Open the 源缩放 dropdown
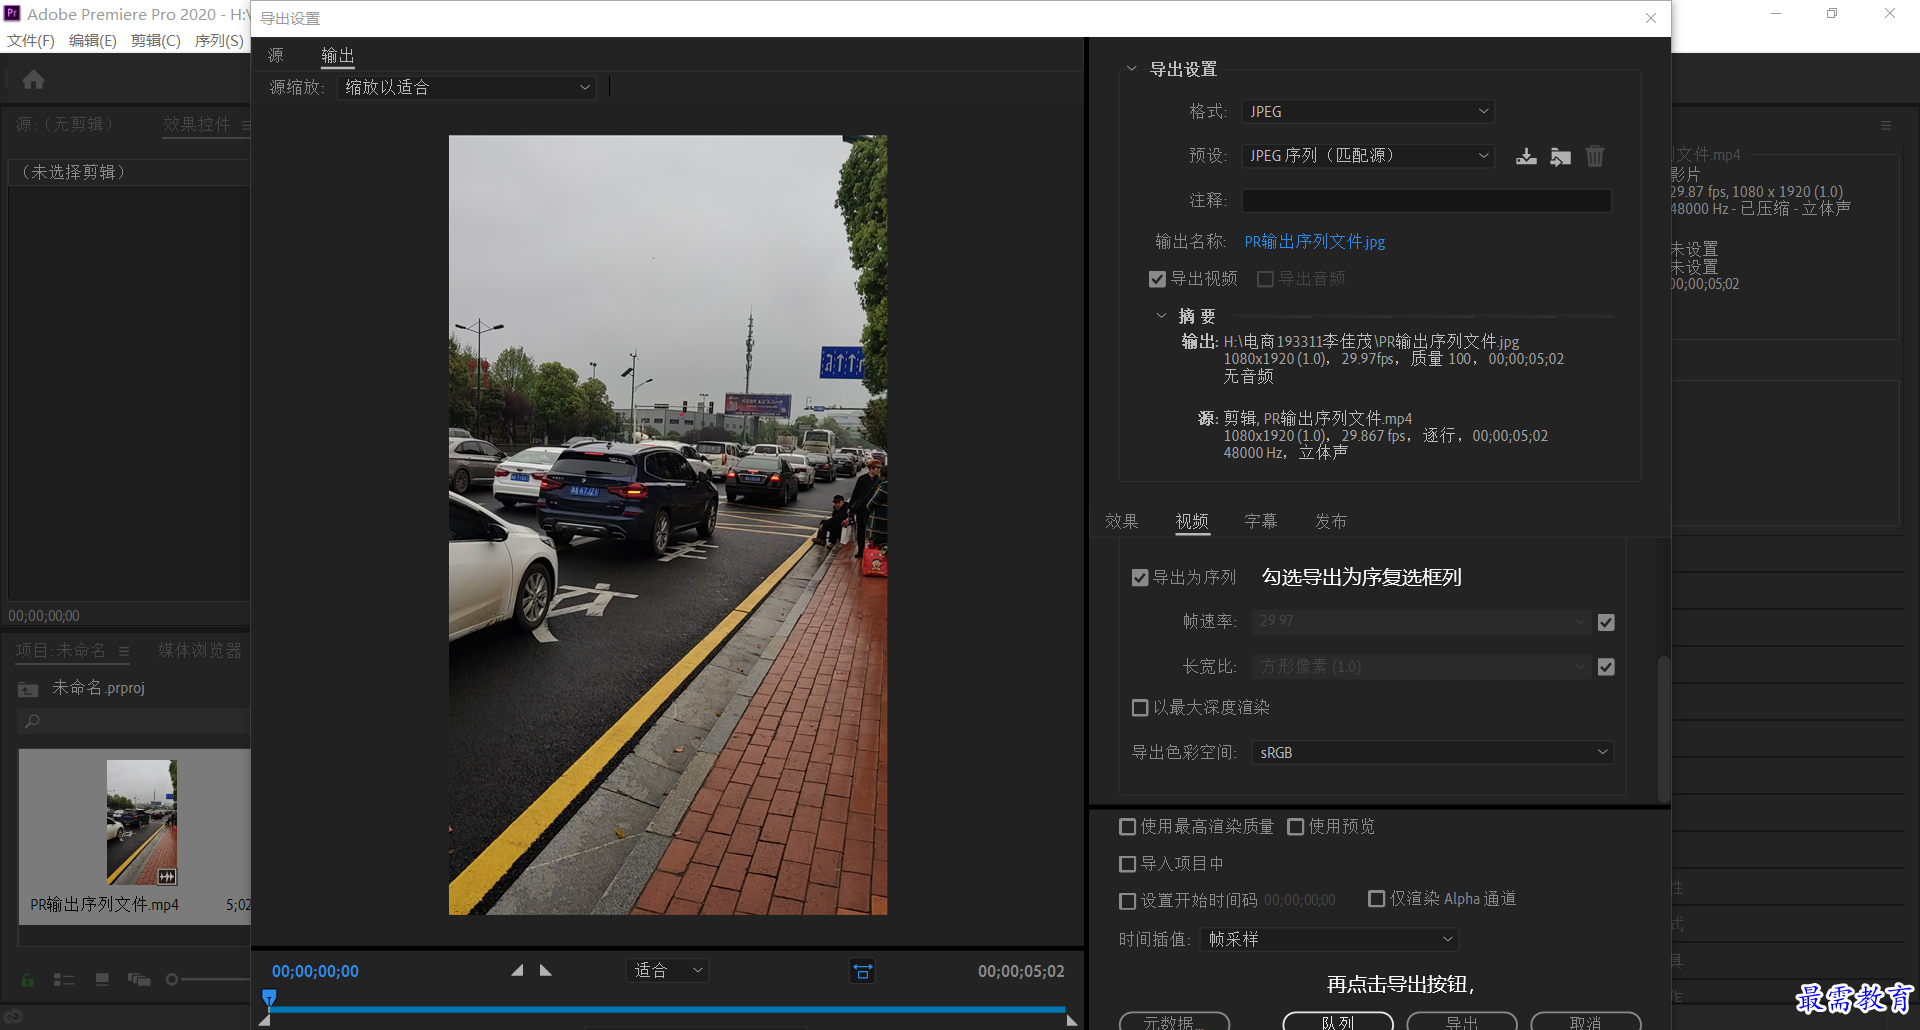The height and width of the screenshot is (1030, 1920). coord(467,88)
